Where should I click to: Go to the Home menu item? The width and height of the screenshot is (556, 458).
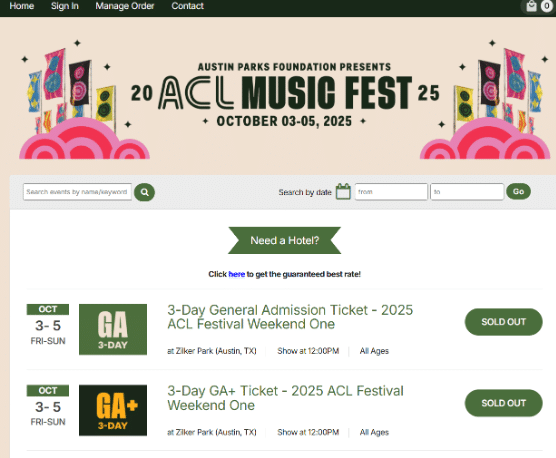coord(22,6)
